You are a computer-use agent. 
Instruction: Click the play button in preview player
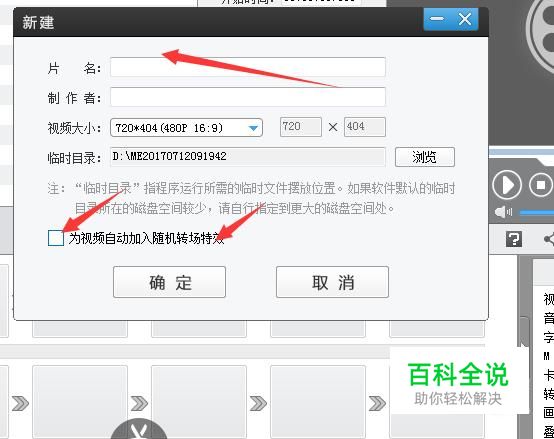point(507,185)
